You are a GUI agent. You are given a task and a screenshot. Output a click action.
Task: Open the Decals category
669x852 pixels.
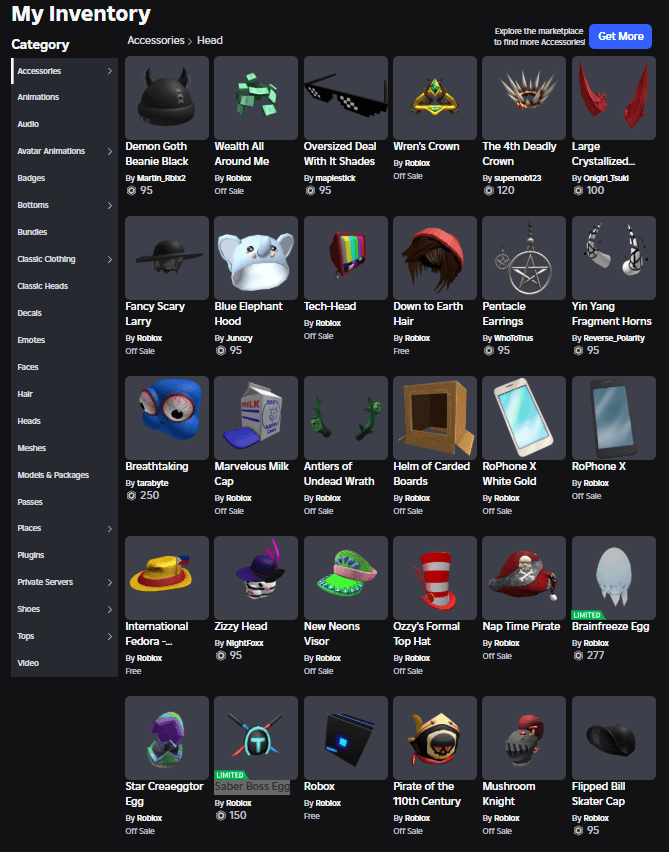pos(29,313)
